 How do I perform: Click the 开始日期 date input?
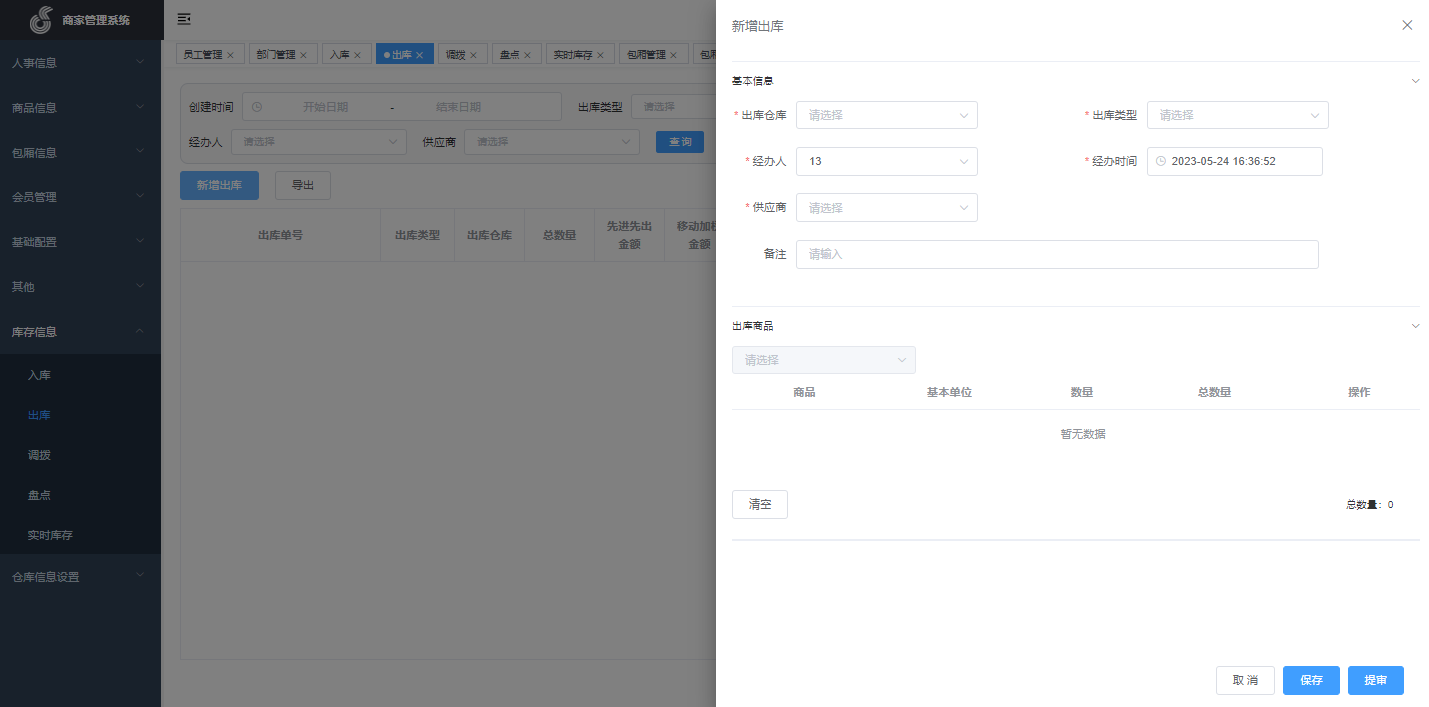326,107
